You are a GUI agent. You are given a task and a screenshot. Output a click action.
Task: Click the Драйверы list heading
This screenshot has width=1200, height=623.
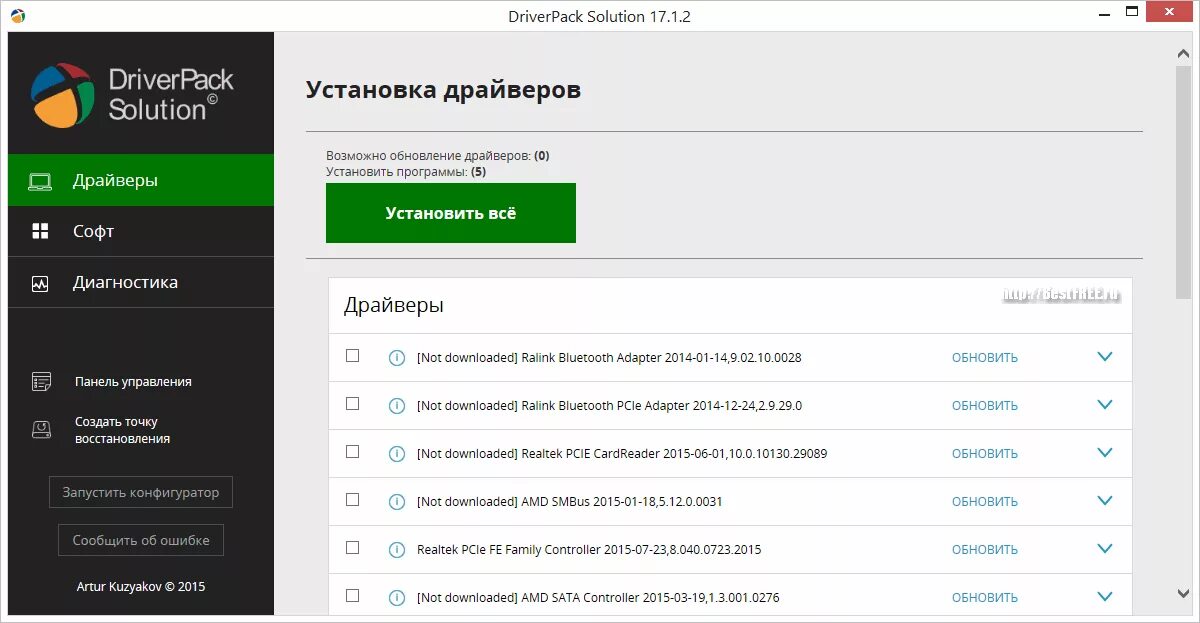click(x=394, y=306)
